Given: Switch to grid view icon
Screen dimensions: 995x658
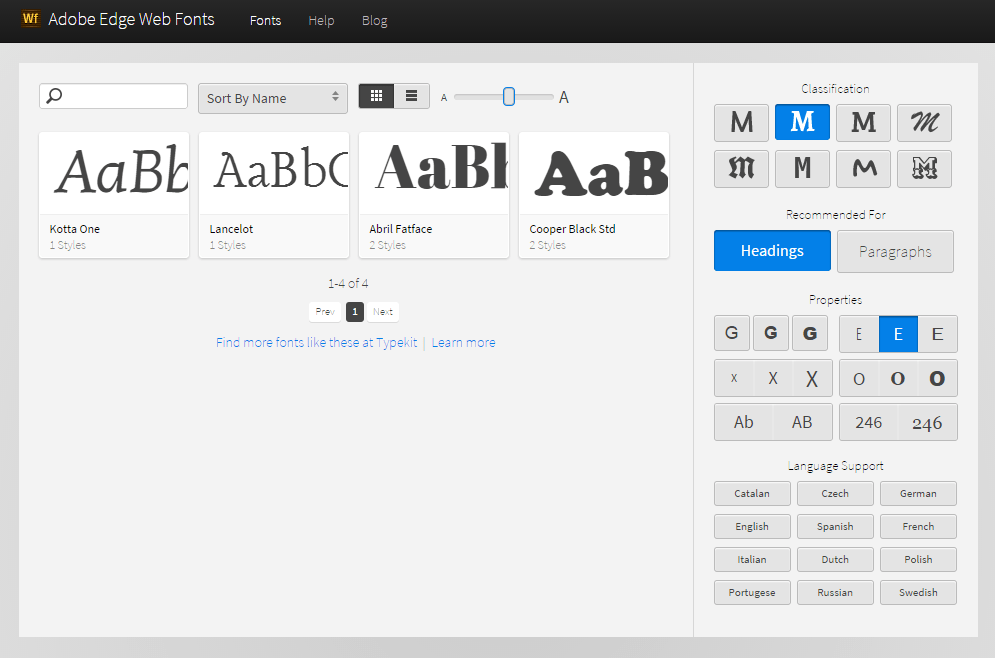Looking at the screenshot, I should (x=376, y=96).
